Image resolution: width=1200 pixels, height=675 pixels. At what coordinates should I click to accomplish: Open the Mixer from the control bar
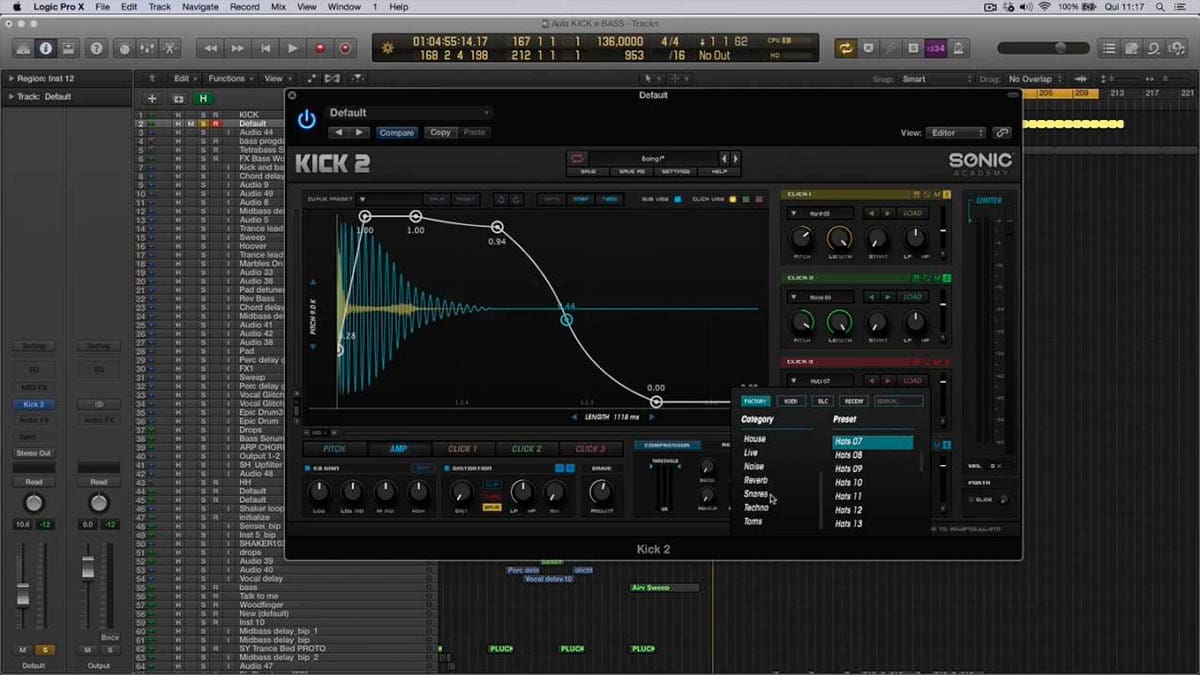coord(148,47)
